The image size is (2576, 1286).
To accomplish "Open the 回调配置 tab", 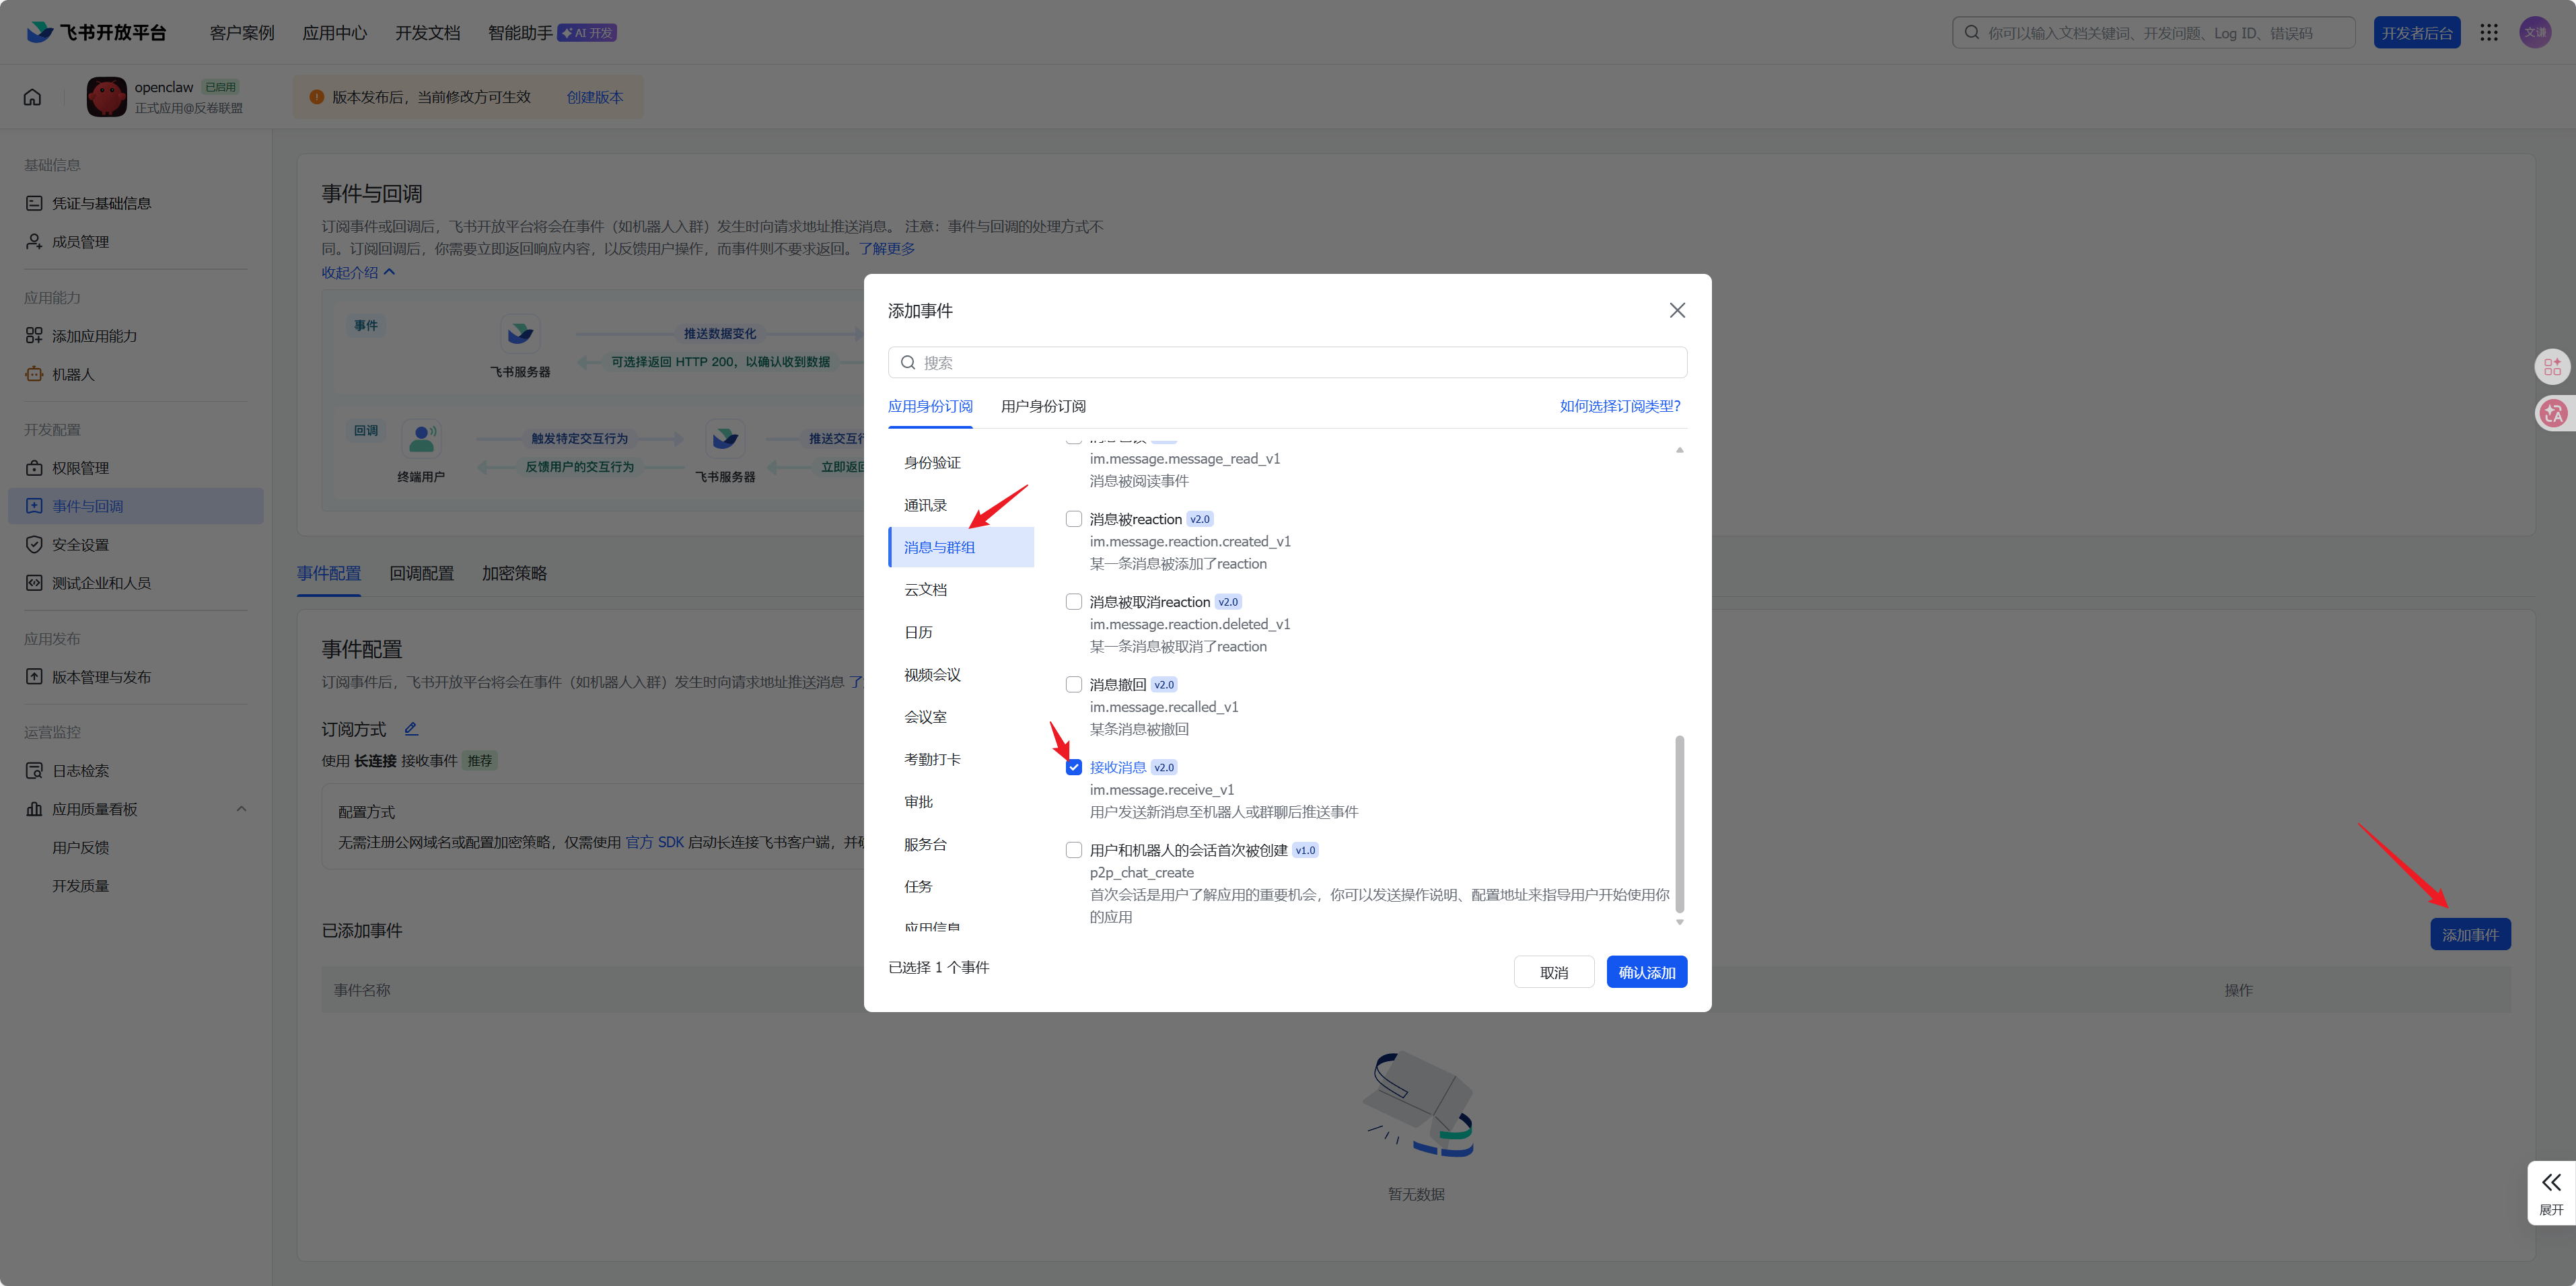I will (x=421, y=573).
